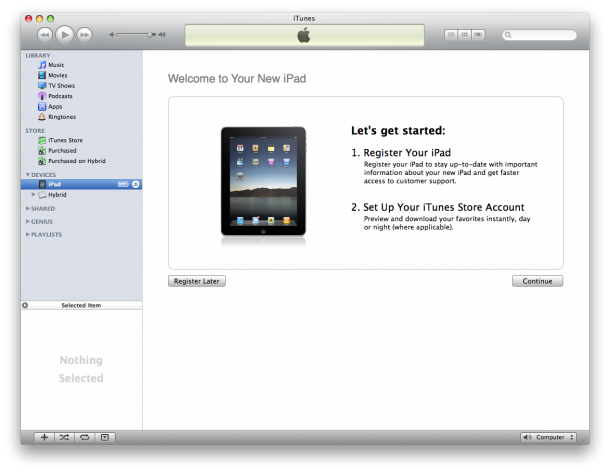Switch to list view button
Viewport: 610px width, 473px height.
coord(451,35)
